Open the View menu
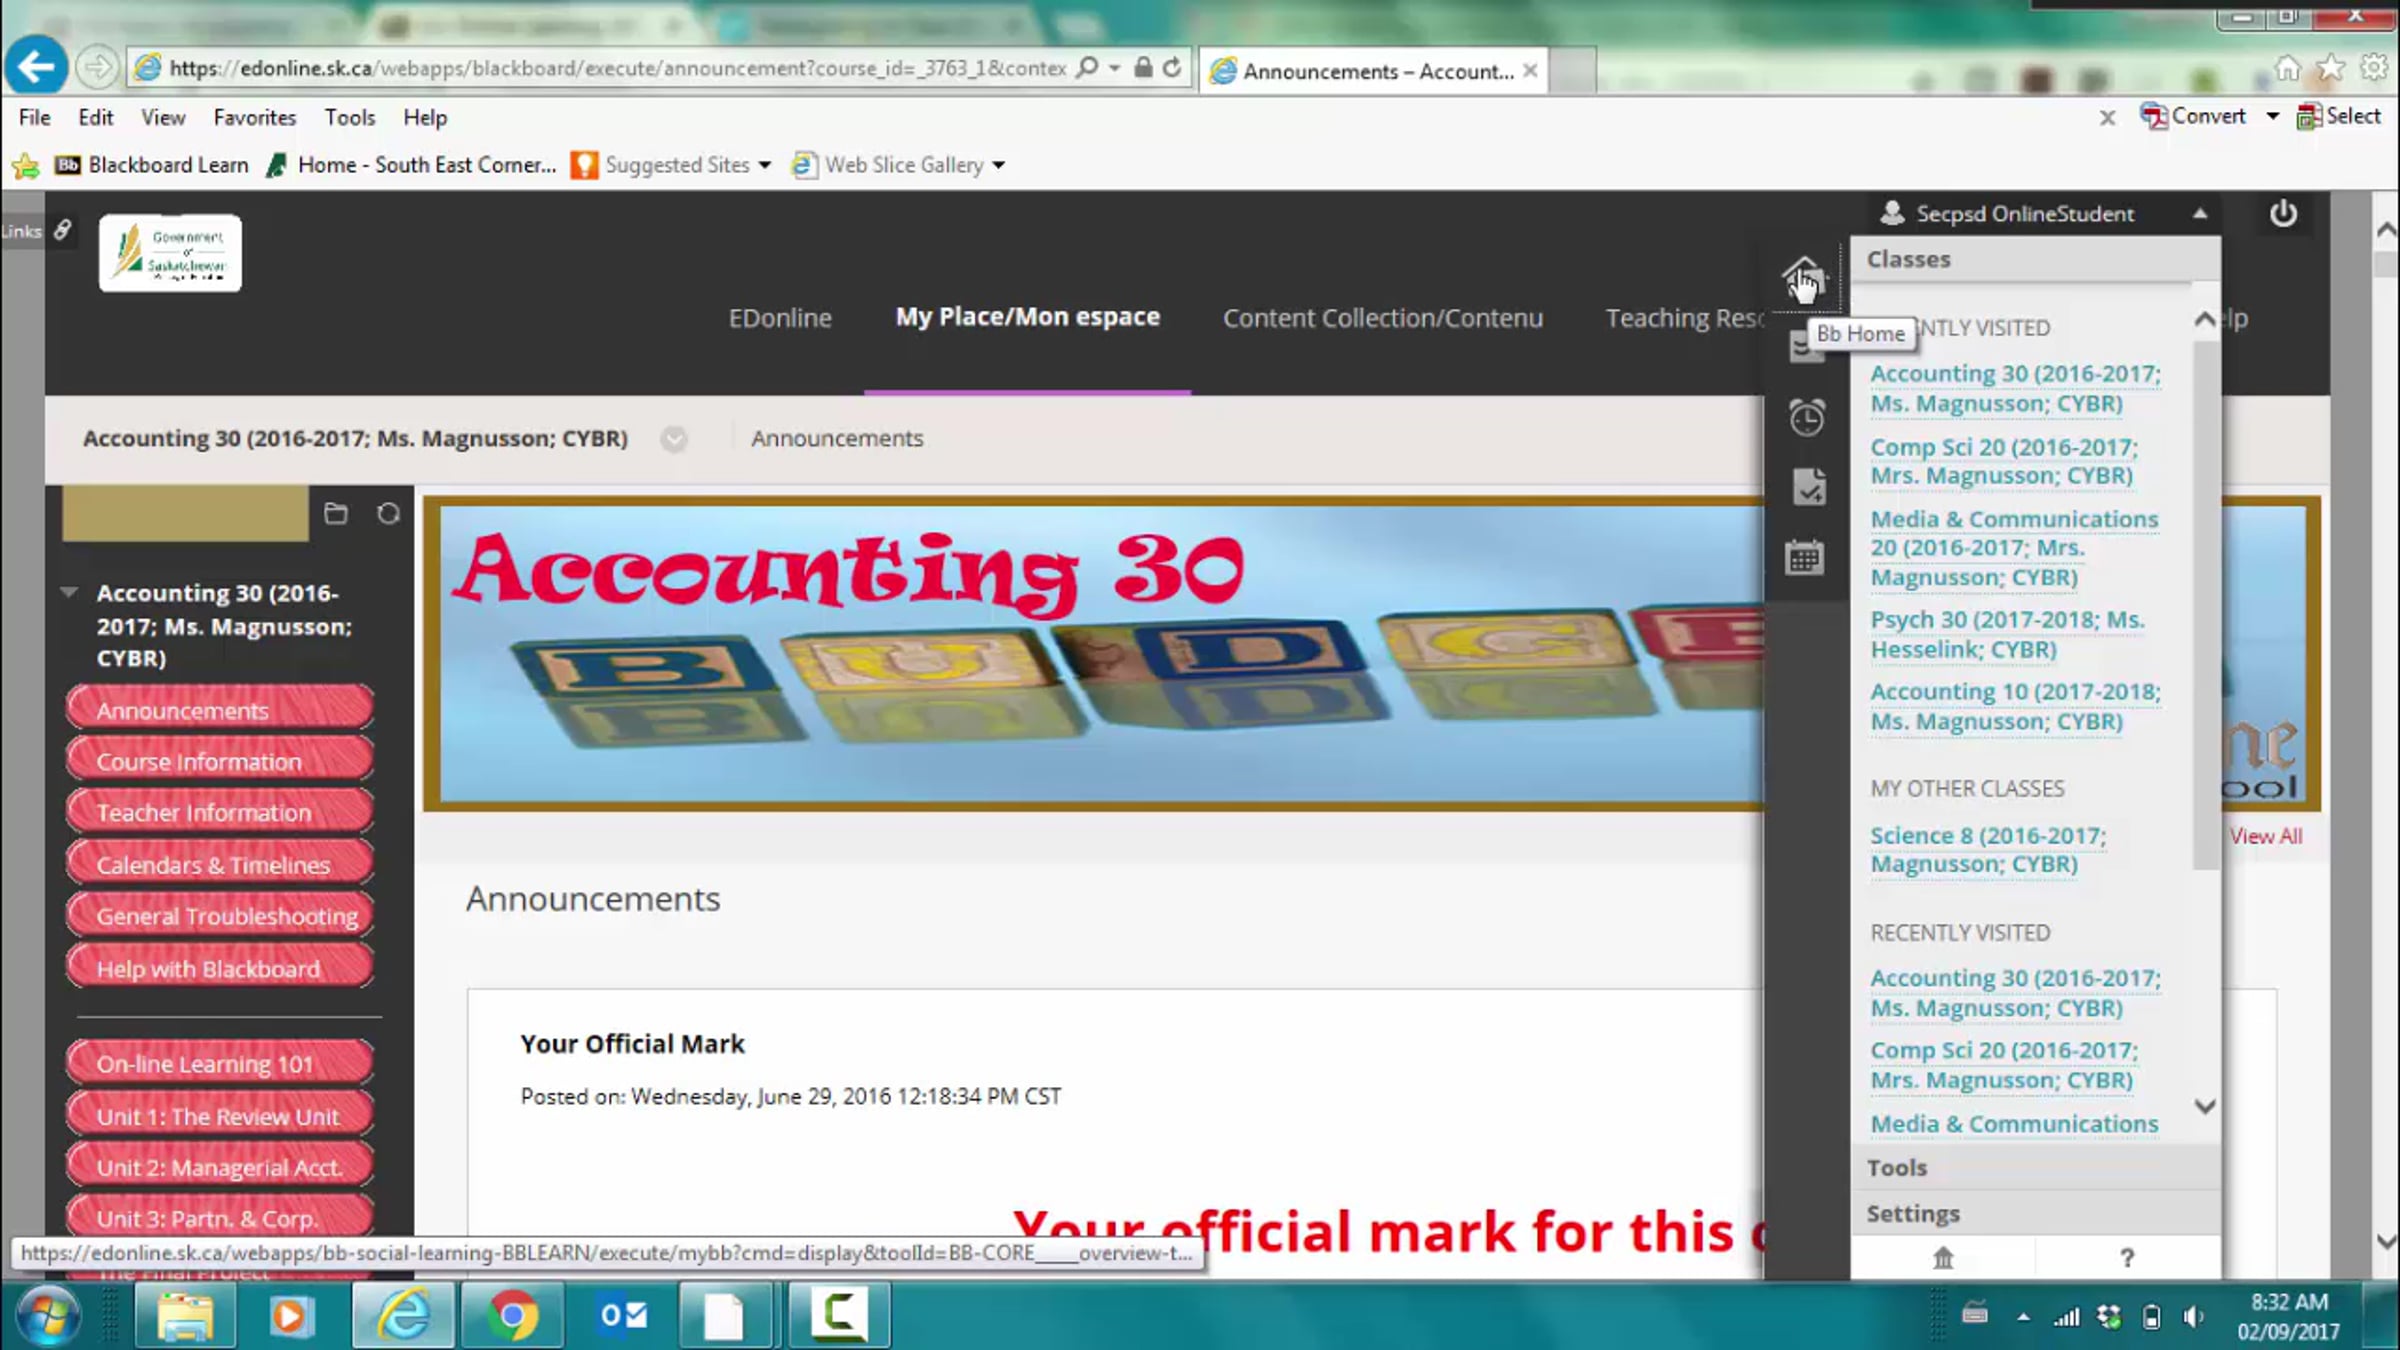 click(163, 117)
